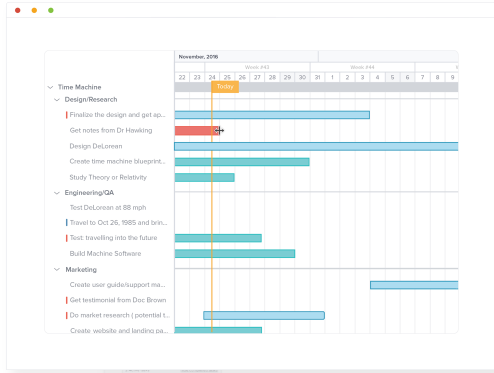Click the Create time machine blueprint bar

click(242, 162)
